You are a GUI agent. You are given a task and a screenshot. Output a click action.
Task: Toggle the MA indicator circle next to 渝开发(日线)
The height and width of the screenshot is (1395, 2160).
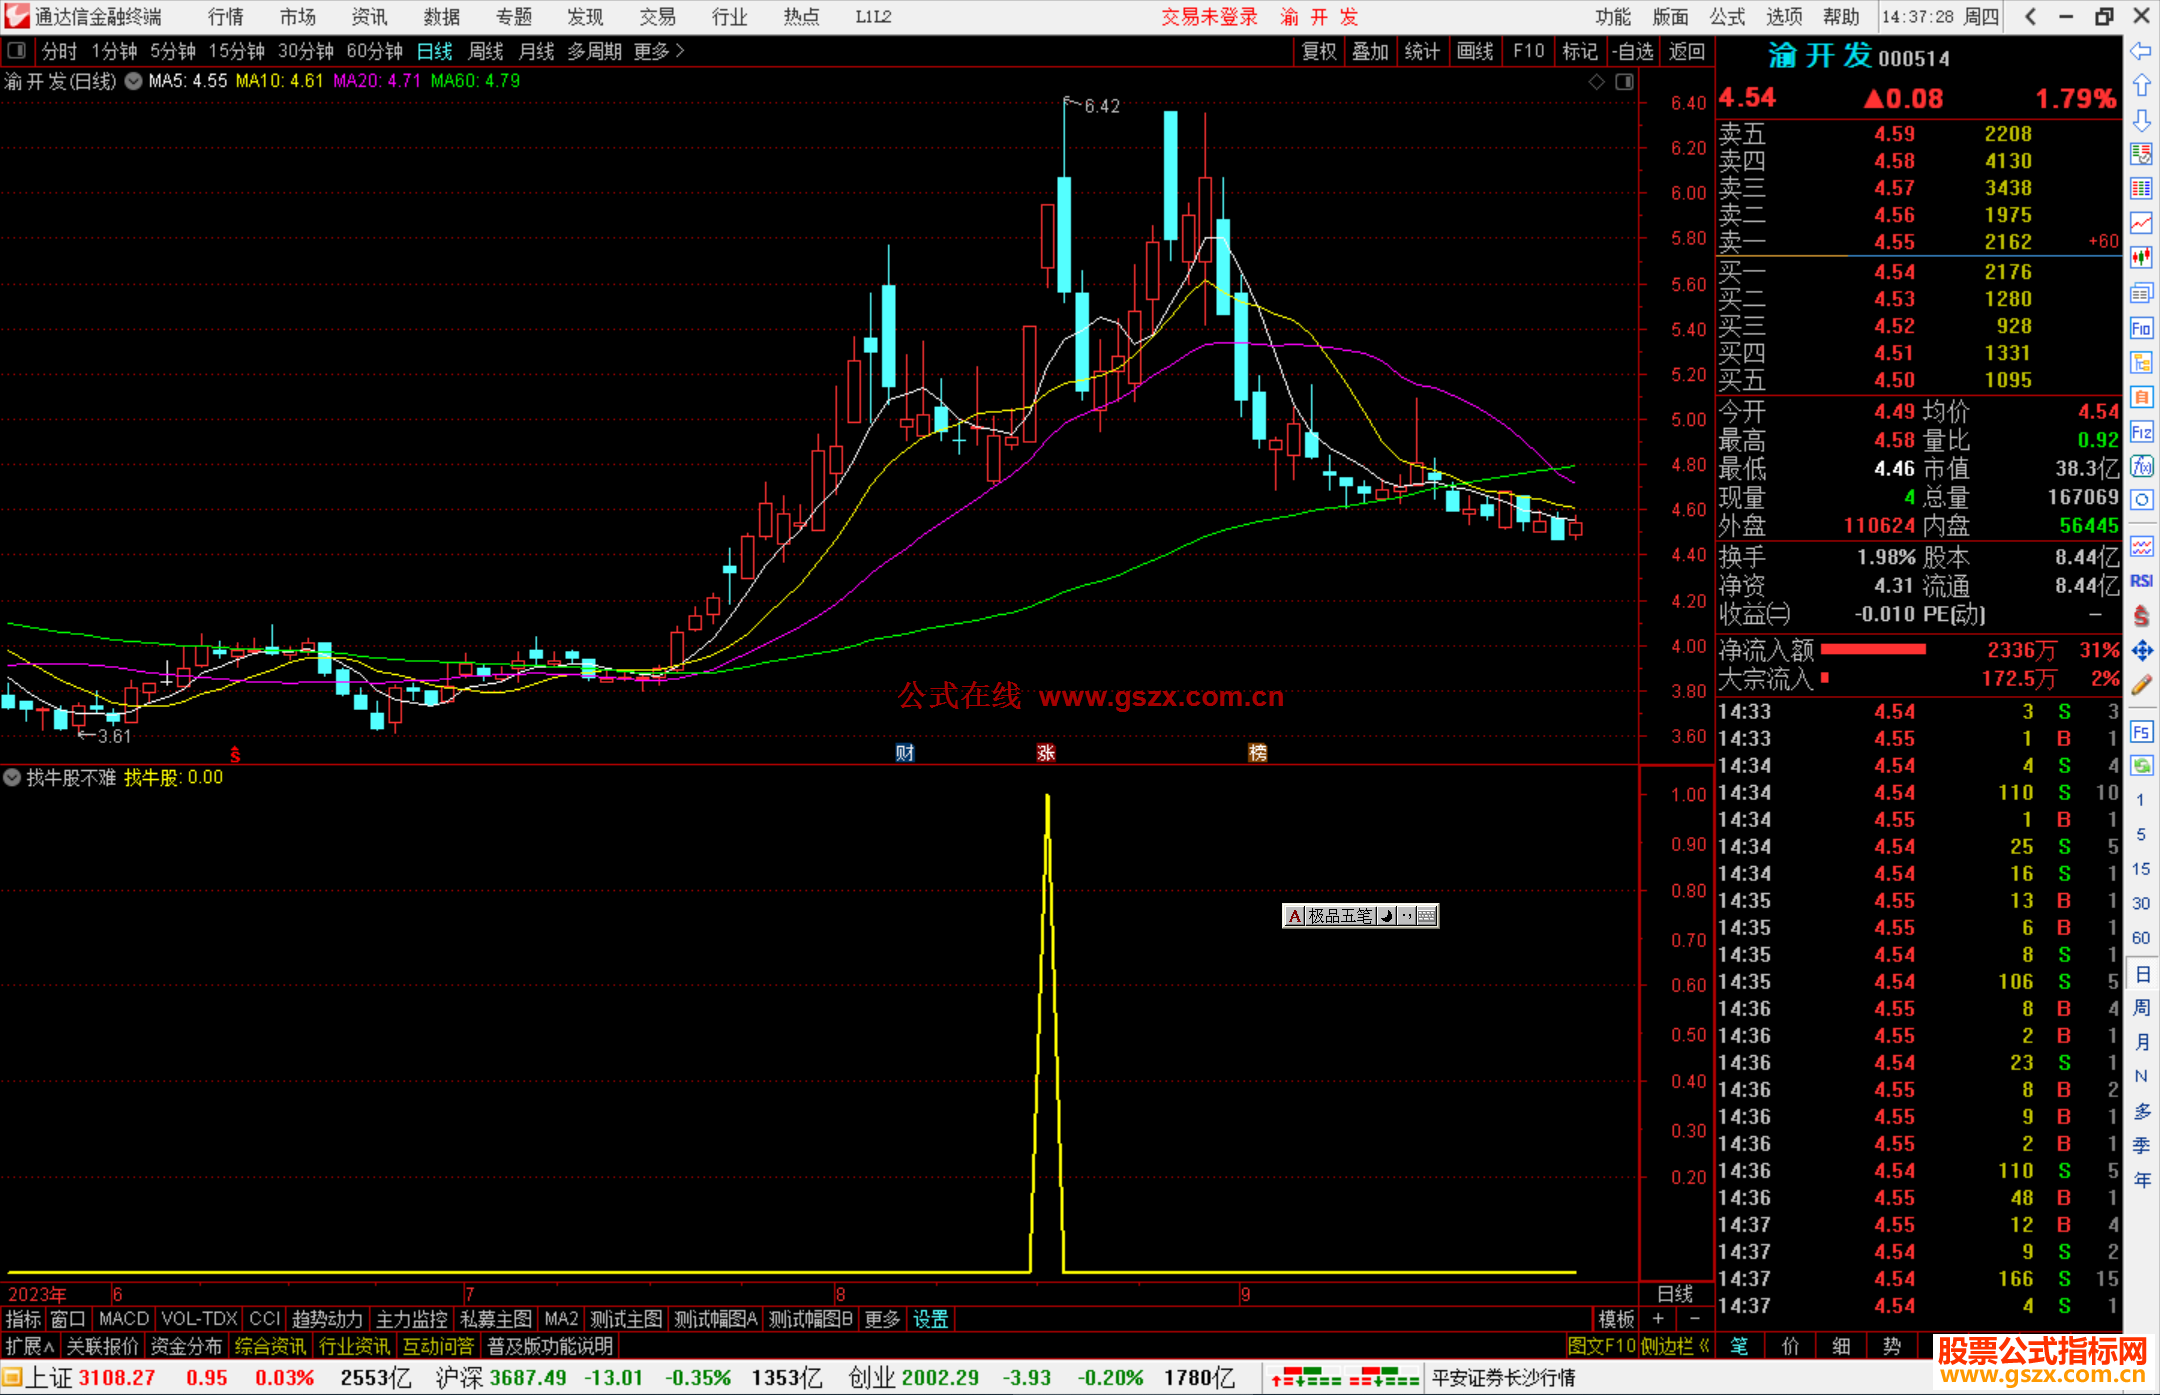133,81
